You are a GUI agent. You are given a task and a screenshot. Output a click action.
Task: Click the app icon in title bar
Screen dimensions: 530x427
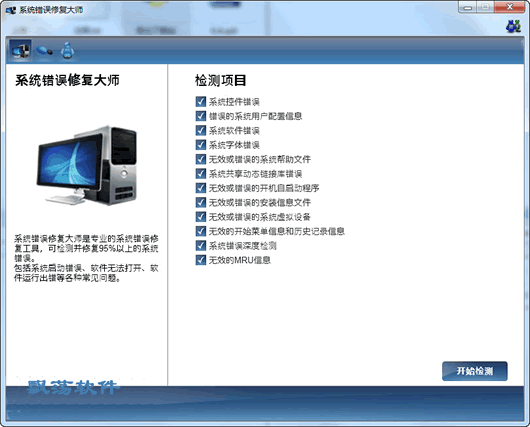[11, 10]
